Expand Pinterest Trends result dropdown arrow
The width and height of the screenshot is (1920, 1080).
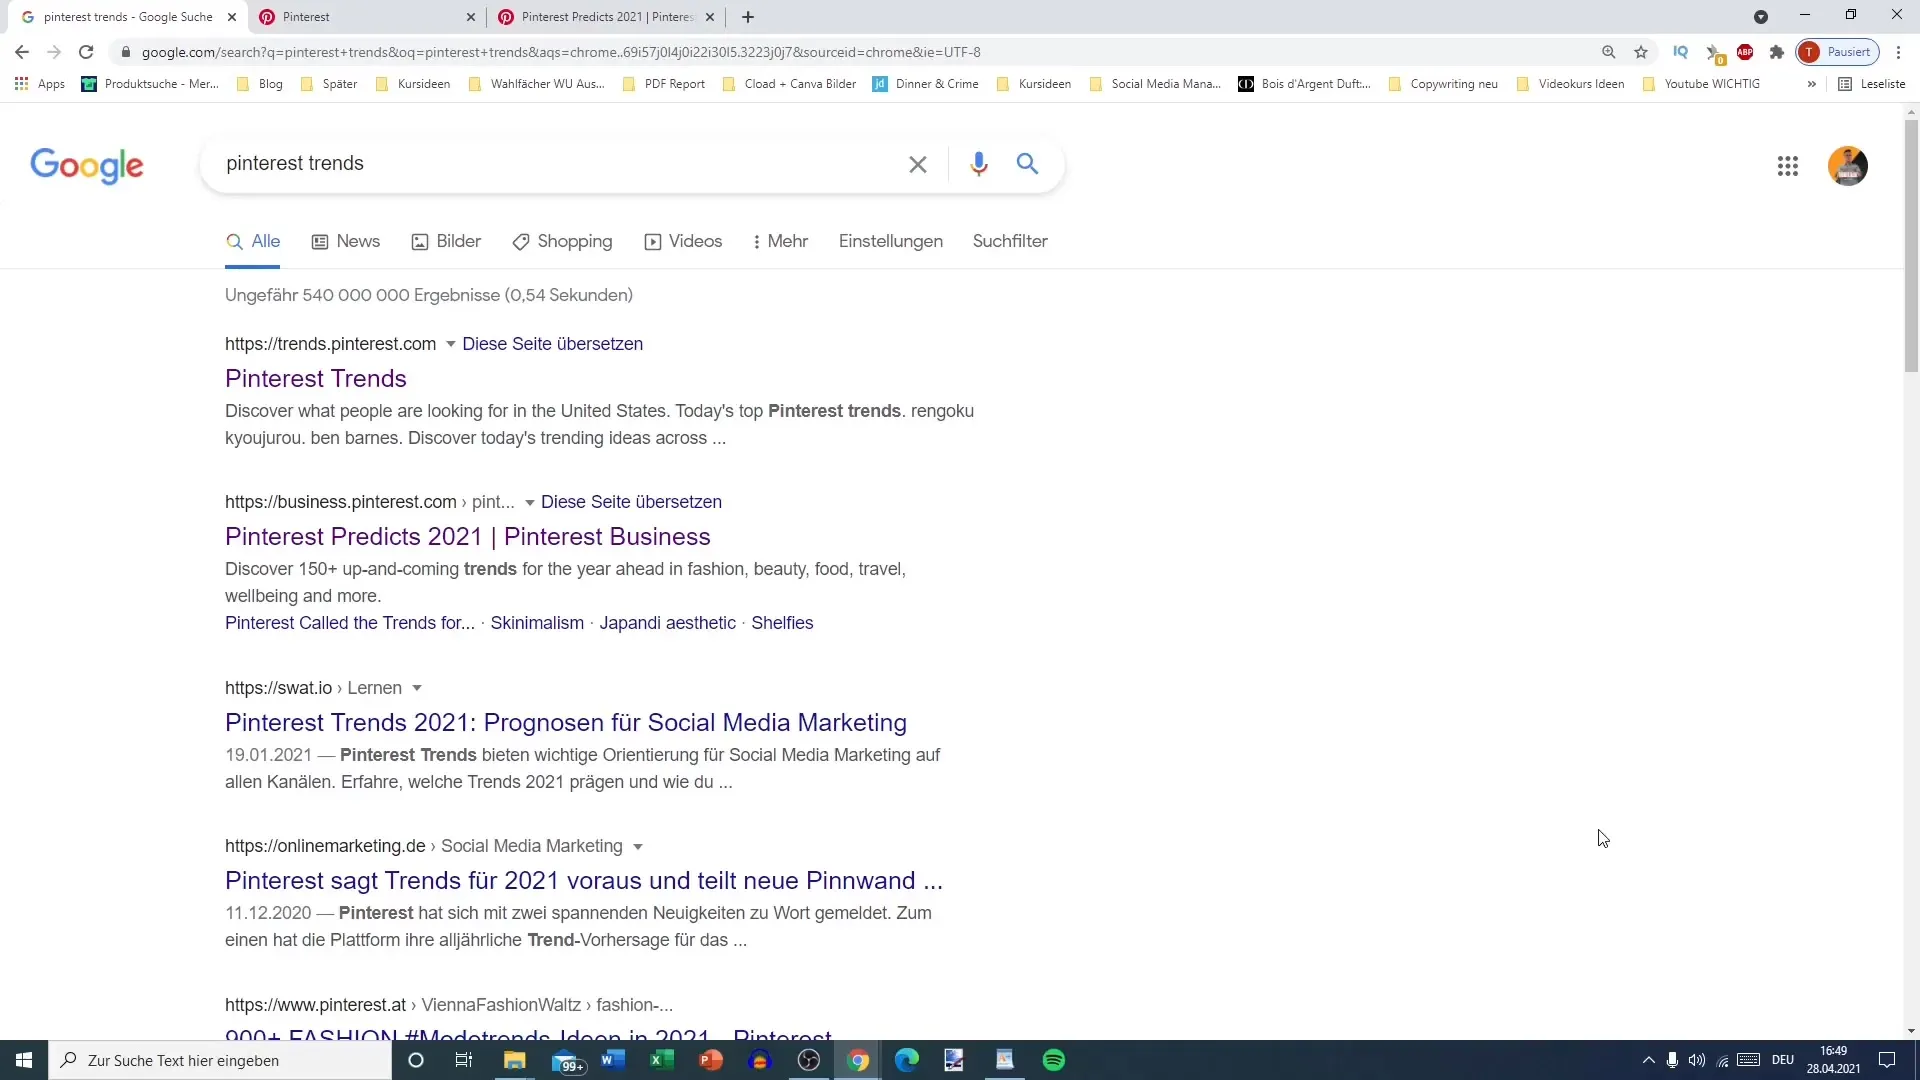point(450,344)
